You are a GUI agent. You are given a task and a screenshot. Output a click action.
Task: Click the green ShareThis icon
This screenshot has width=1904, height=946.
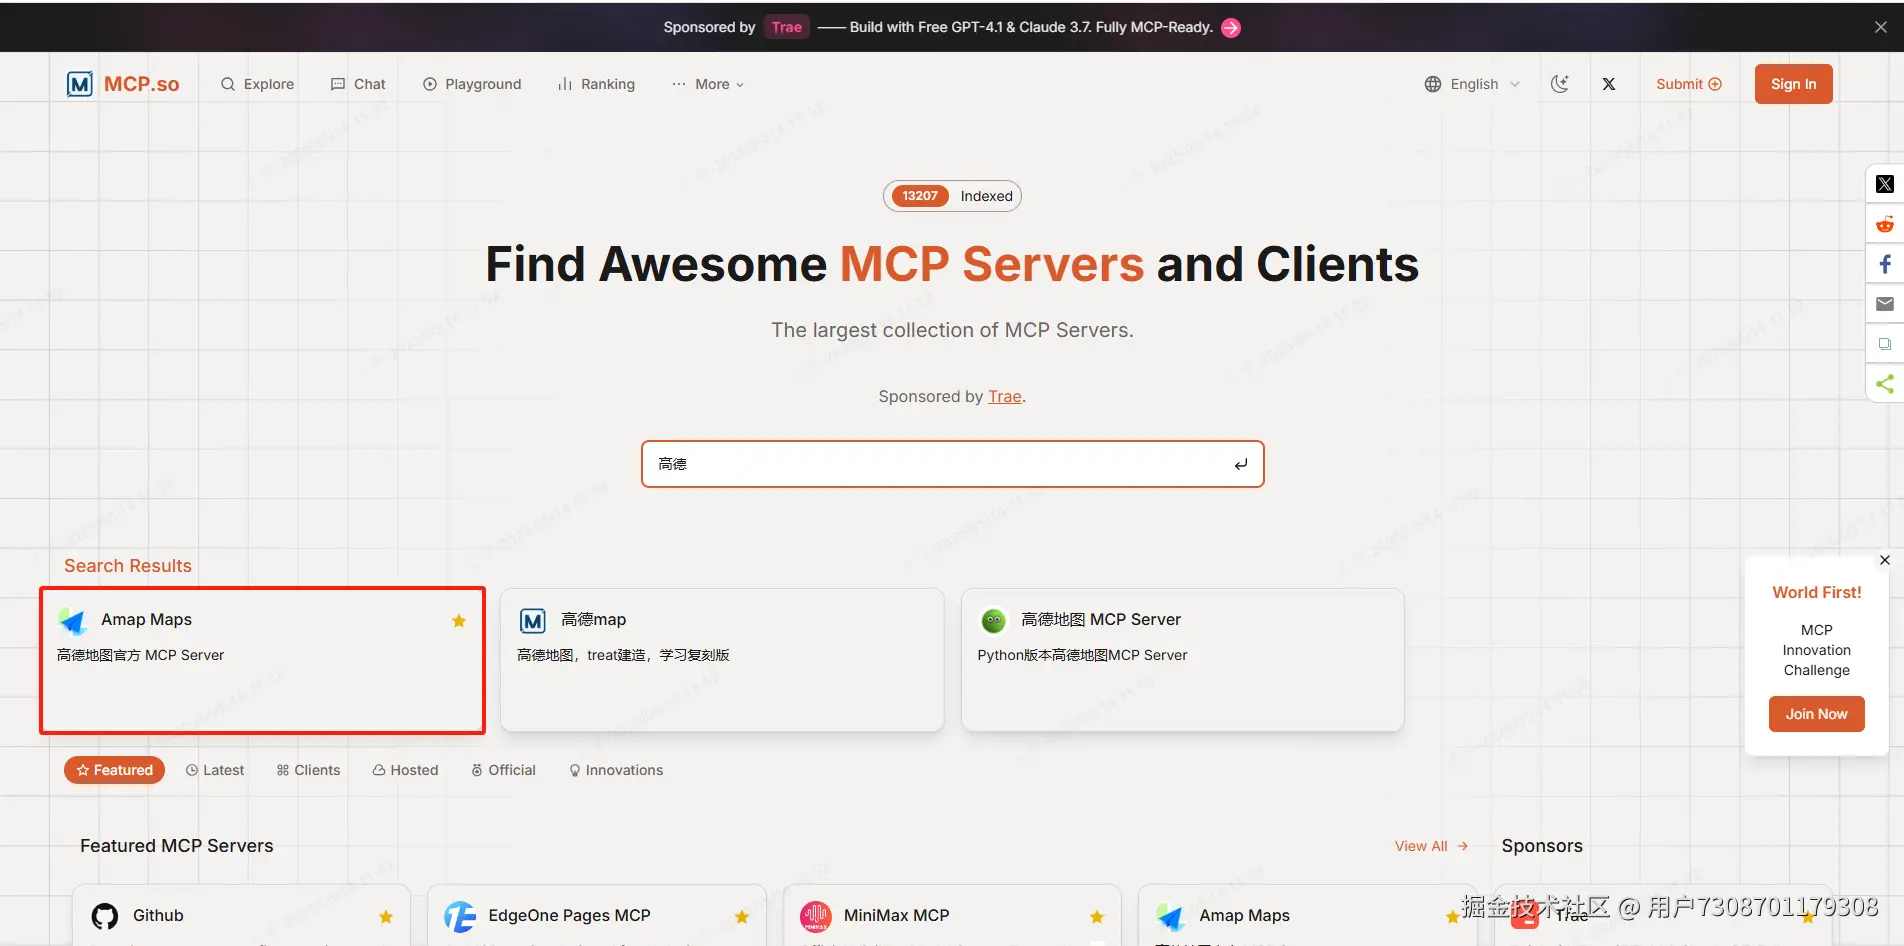click(1885, 384)
